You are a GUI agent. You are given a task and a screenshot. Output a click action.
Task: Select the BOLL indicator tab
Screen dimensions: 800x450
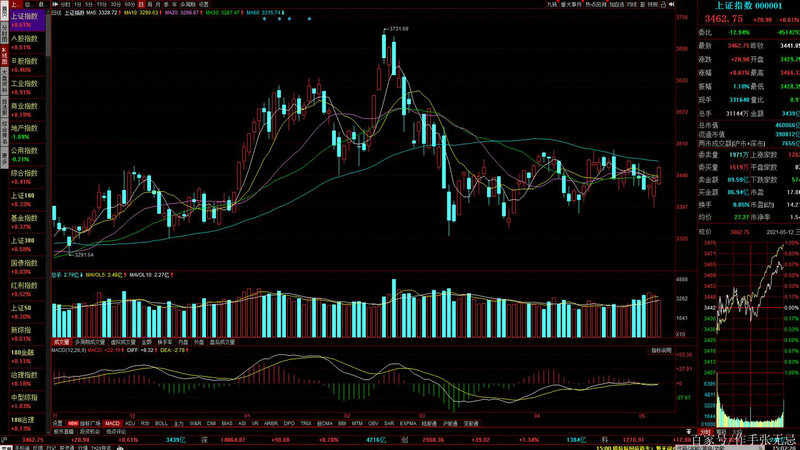(x=161, y=423)
